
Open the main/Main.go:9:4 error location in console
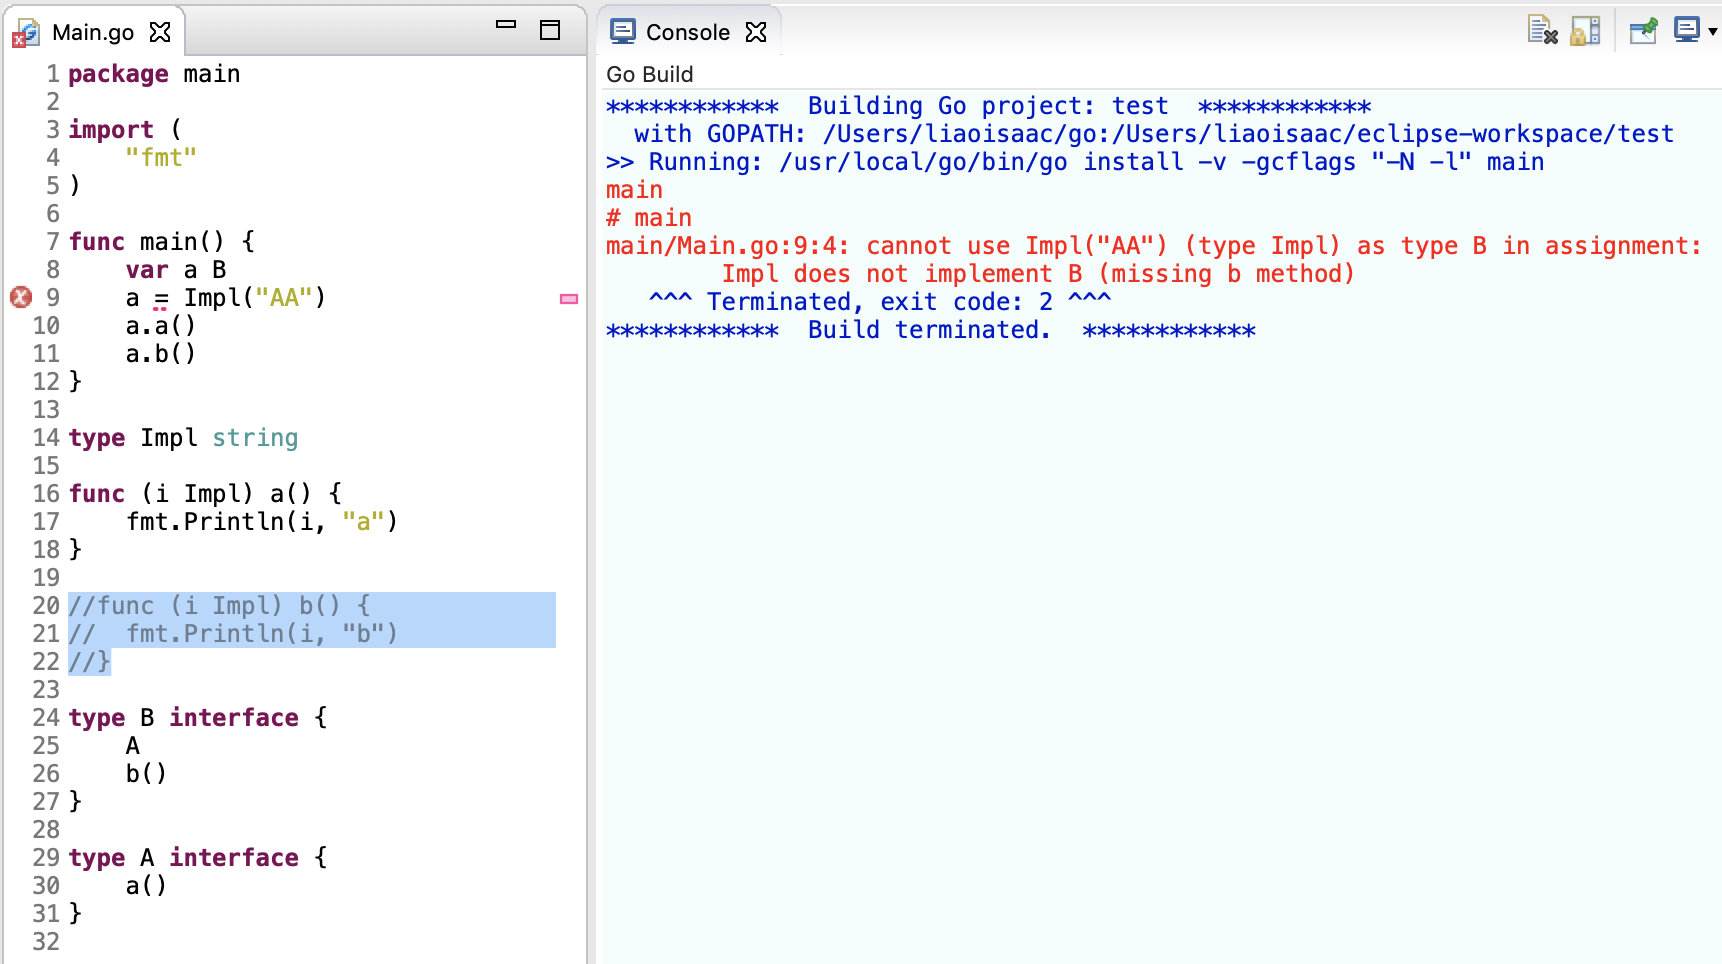pyautogui.click(x=727, y=246)
